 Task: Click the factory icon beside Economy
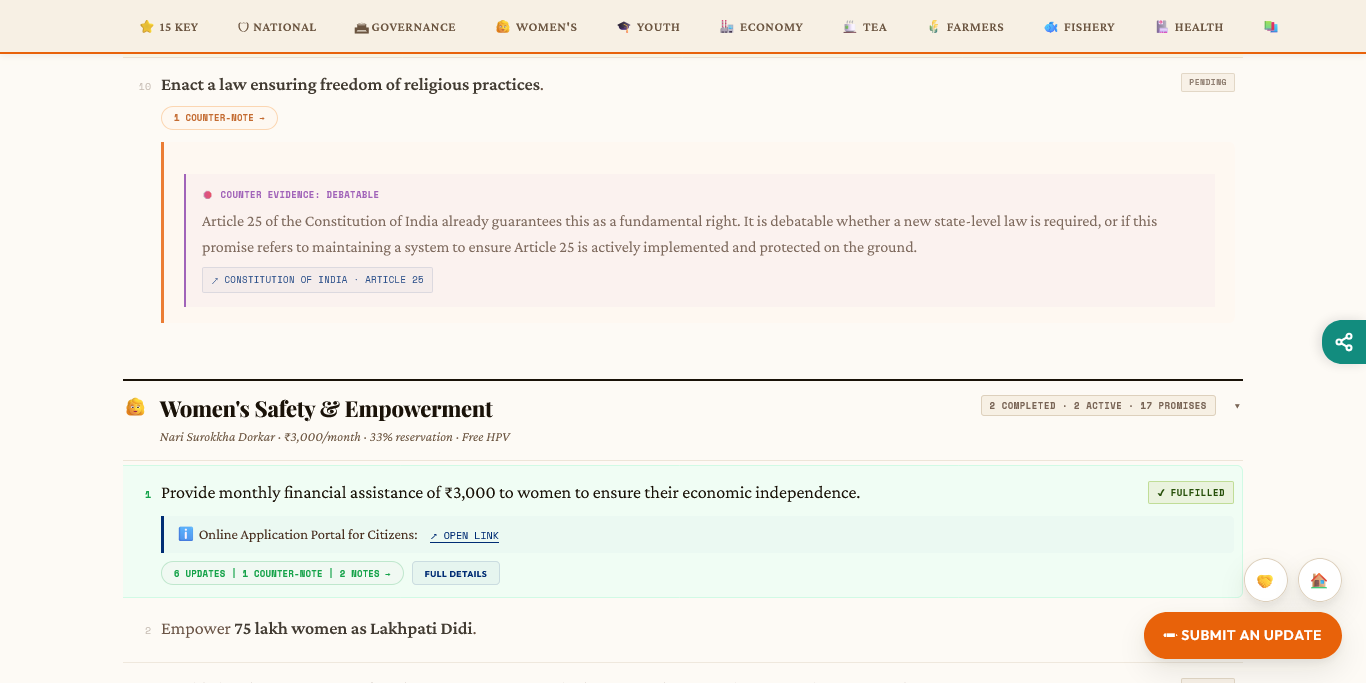coord(727,27)
